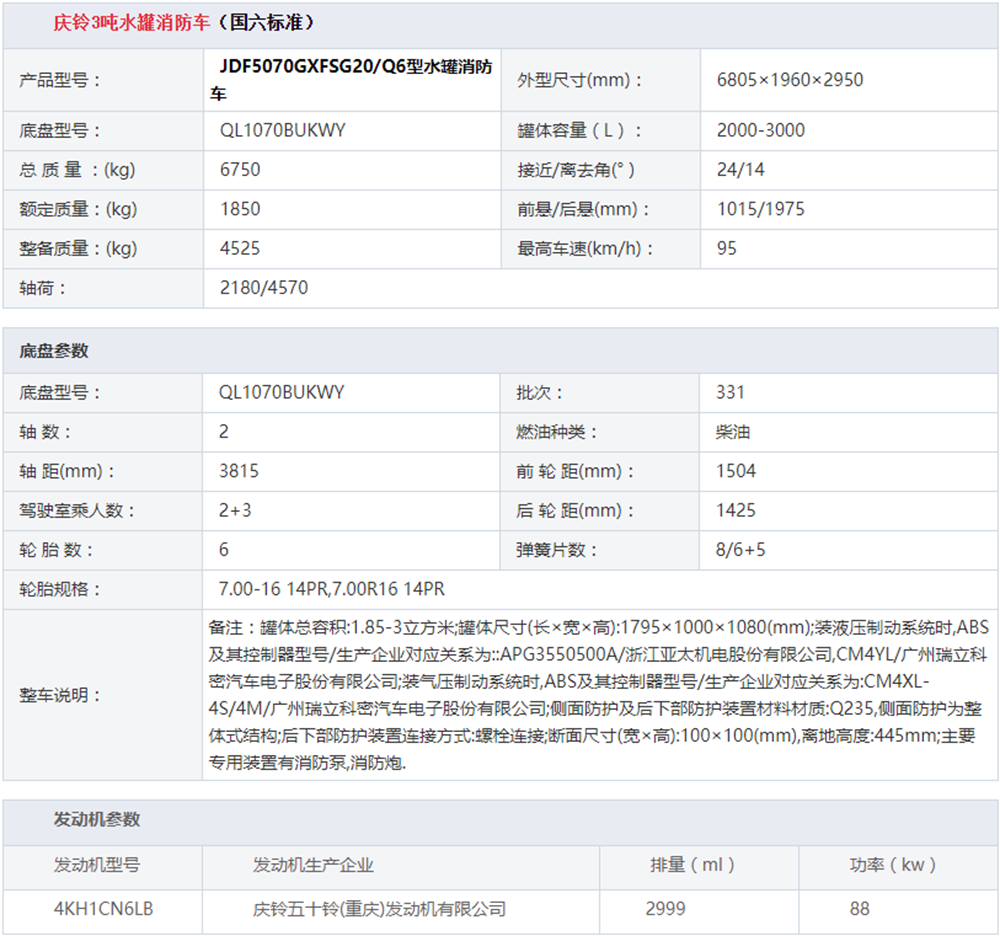Click the 批次 label

[x=539, y=393]
